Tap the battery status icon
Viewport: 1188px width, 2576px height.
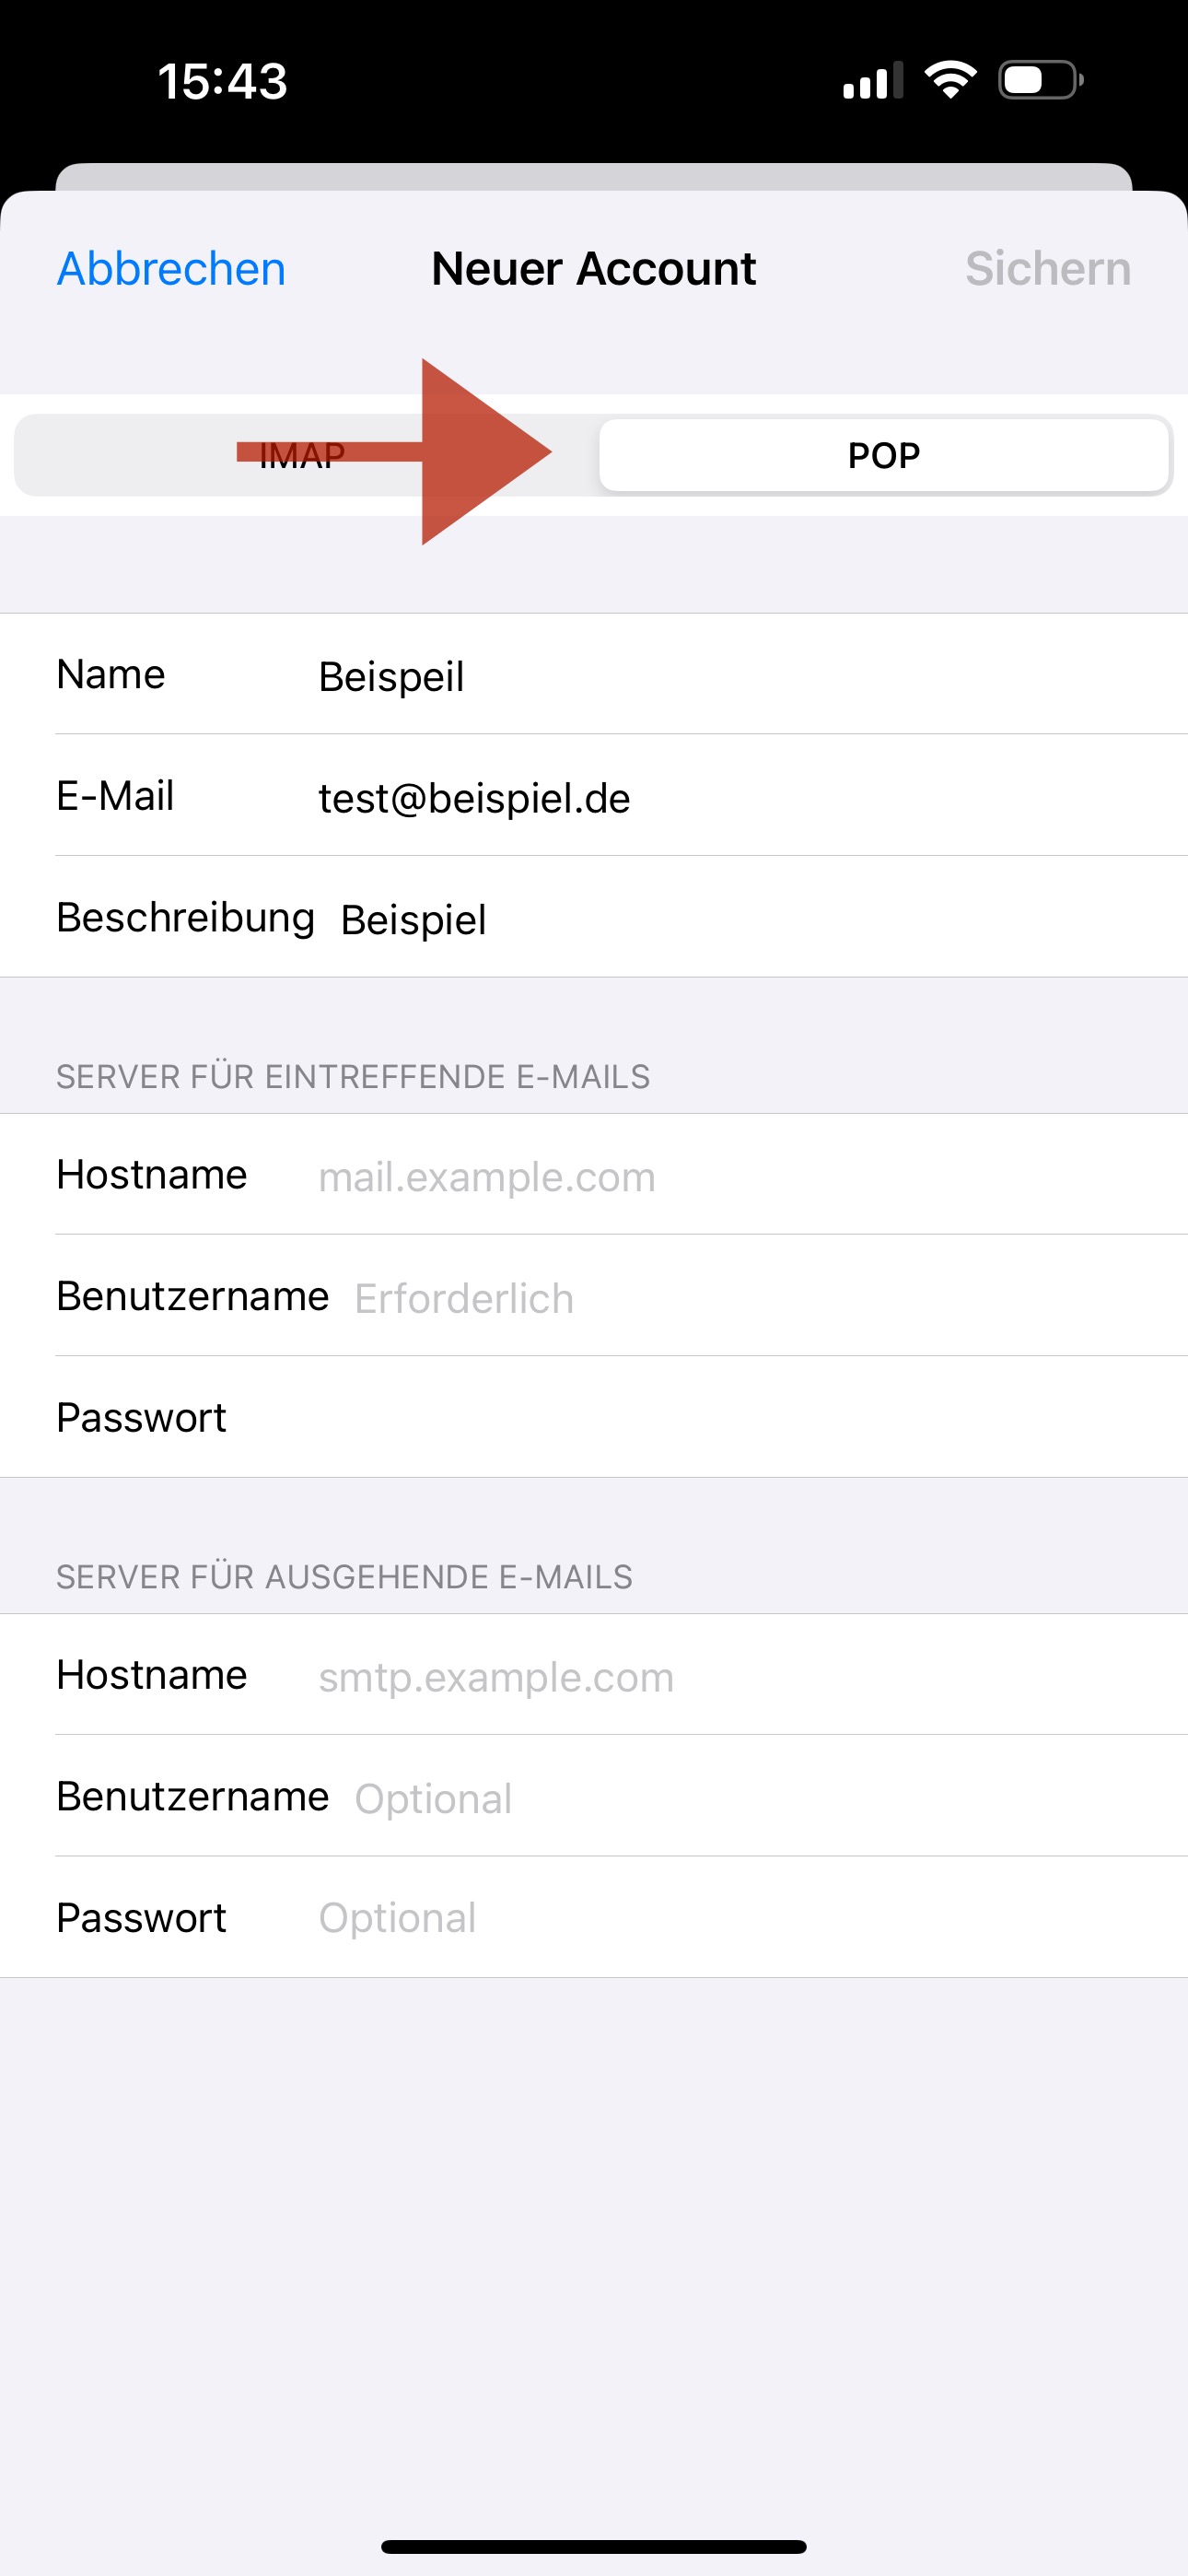pos(1040,80)
